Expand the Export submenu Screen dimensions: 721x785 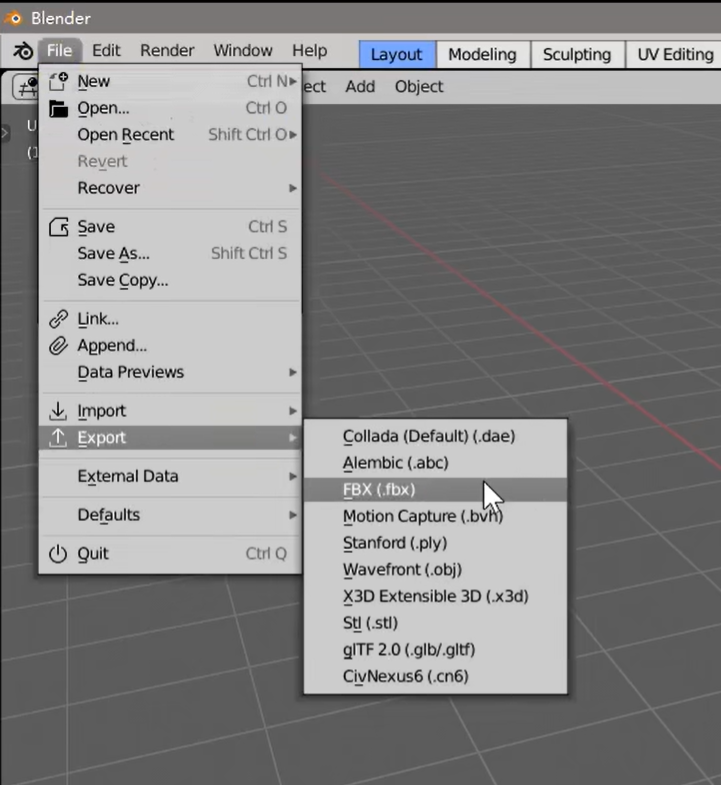point(170,438)
